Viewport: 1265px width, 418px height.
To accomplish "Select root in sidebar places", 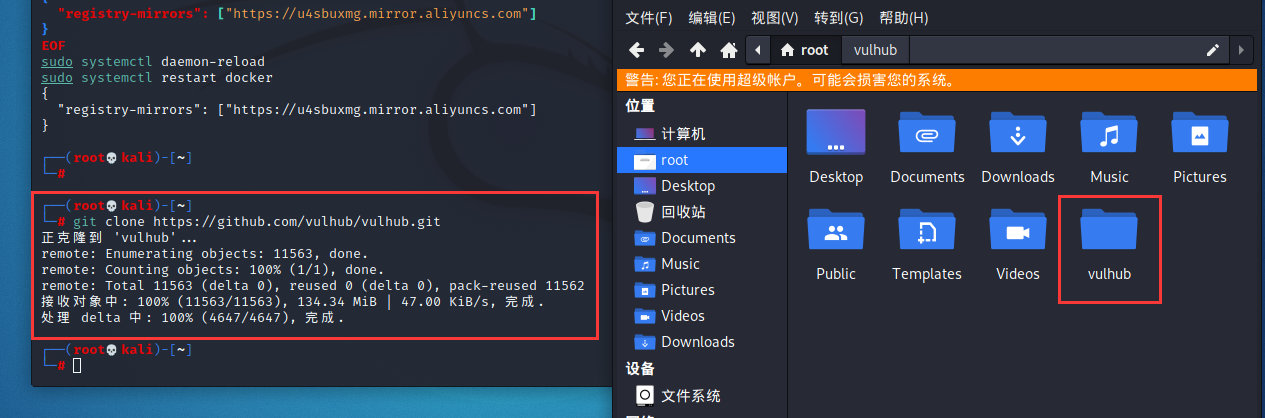I will 700,160.
